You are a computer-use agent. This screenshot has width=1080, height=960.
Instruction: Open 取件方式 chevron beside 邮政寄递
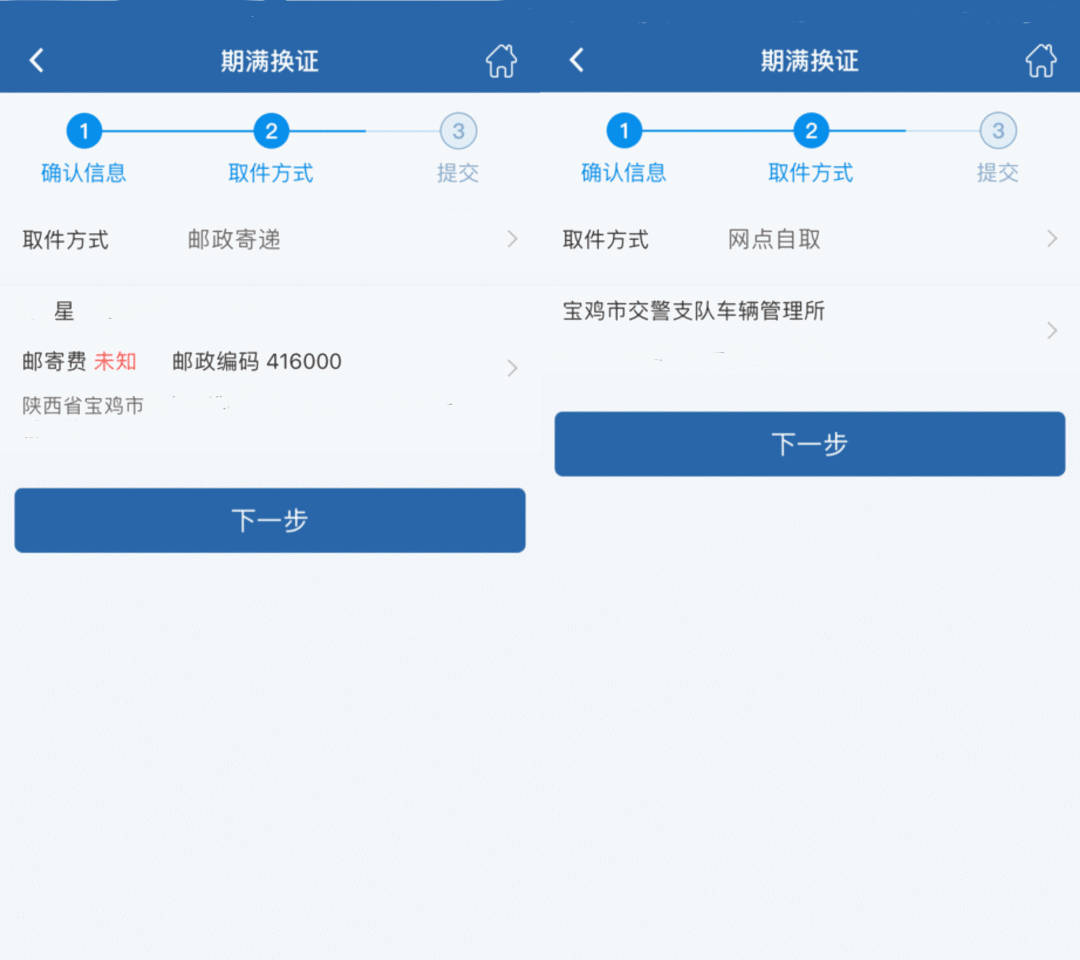512,239
